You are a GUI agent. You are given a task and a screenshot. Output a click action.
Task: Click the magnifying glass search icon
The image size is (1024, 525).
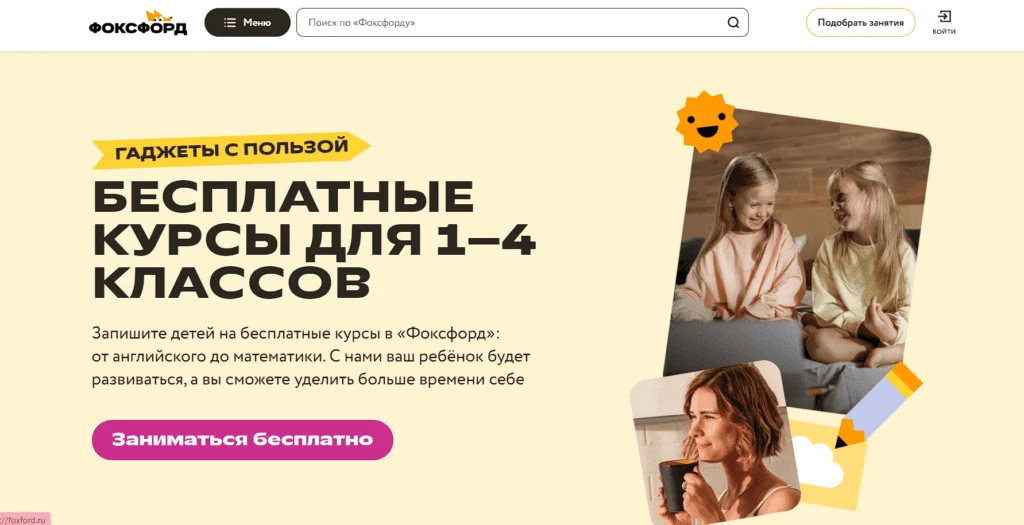pos(733,23)
